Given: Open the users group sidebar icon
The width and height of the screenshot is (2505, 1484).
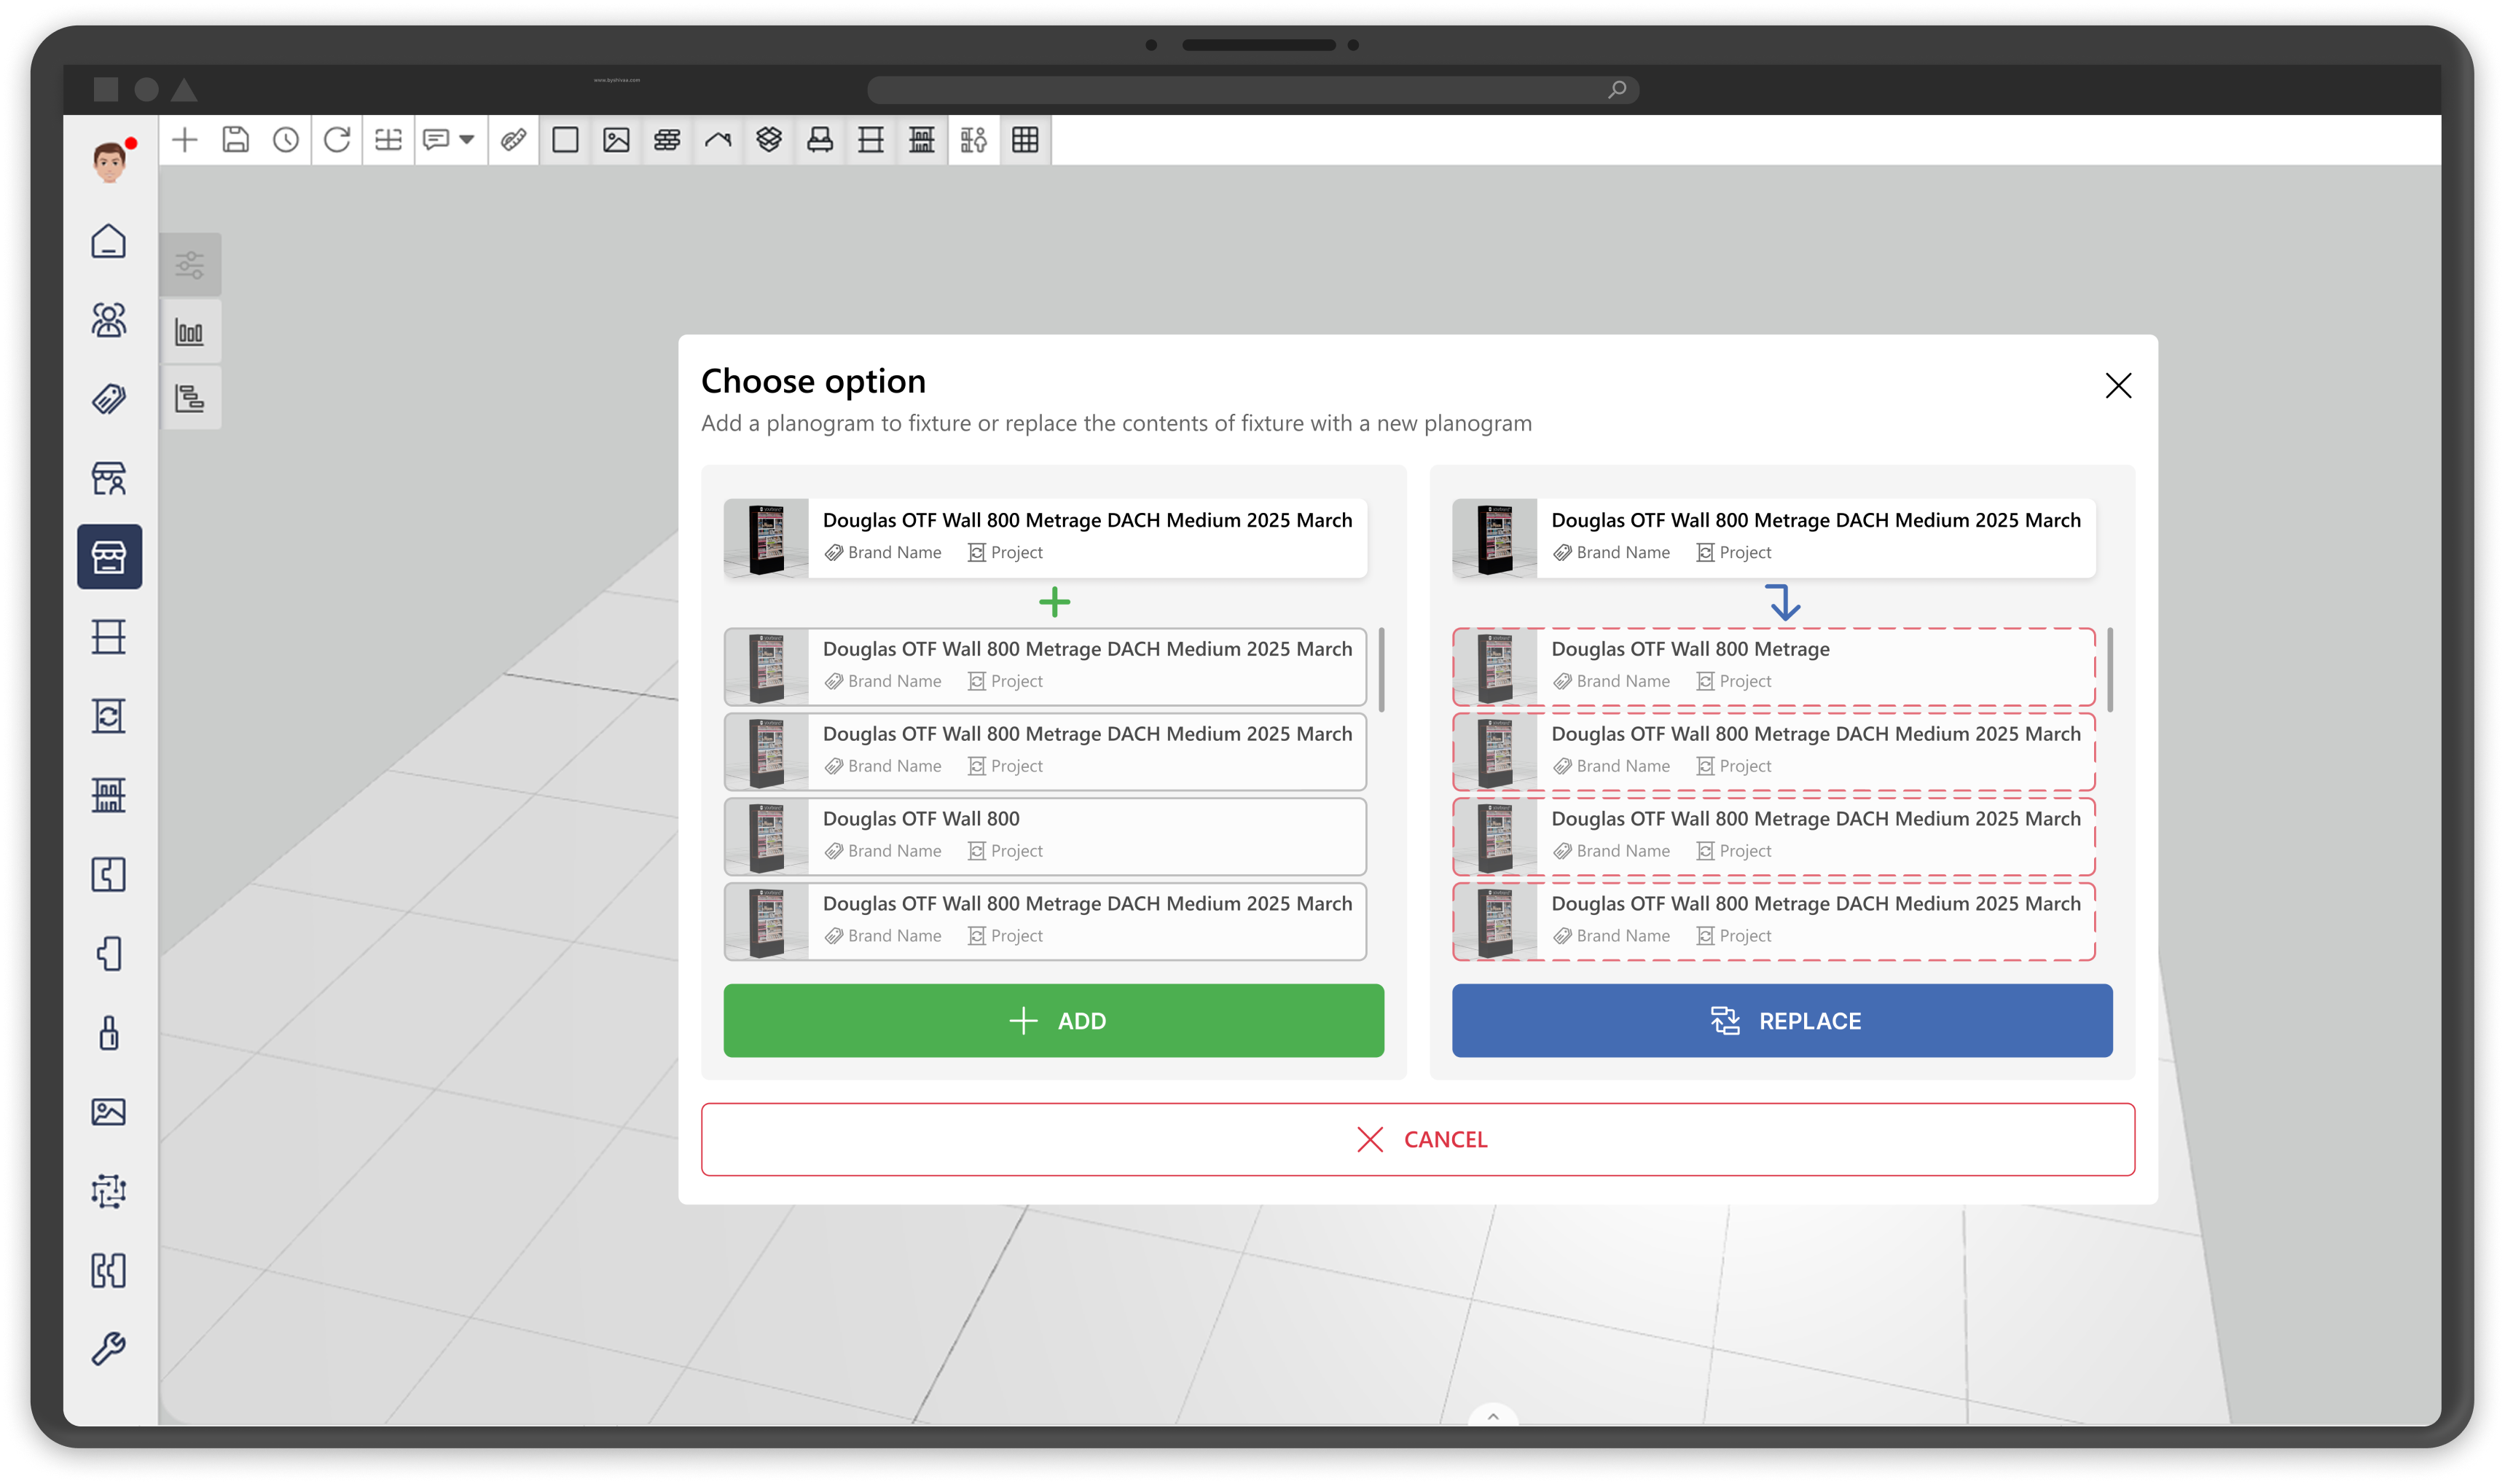Looking at the screenshot, I should [109, 320].
